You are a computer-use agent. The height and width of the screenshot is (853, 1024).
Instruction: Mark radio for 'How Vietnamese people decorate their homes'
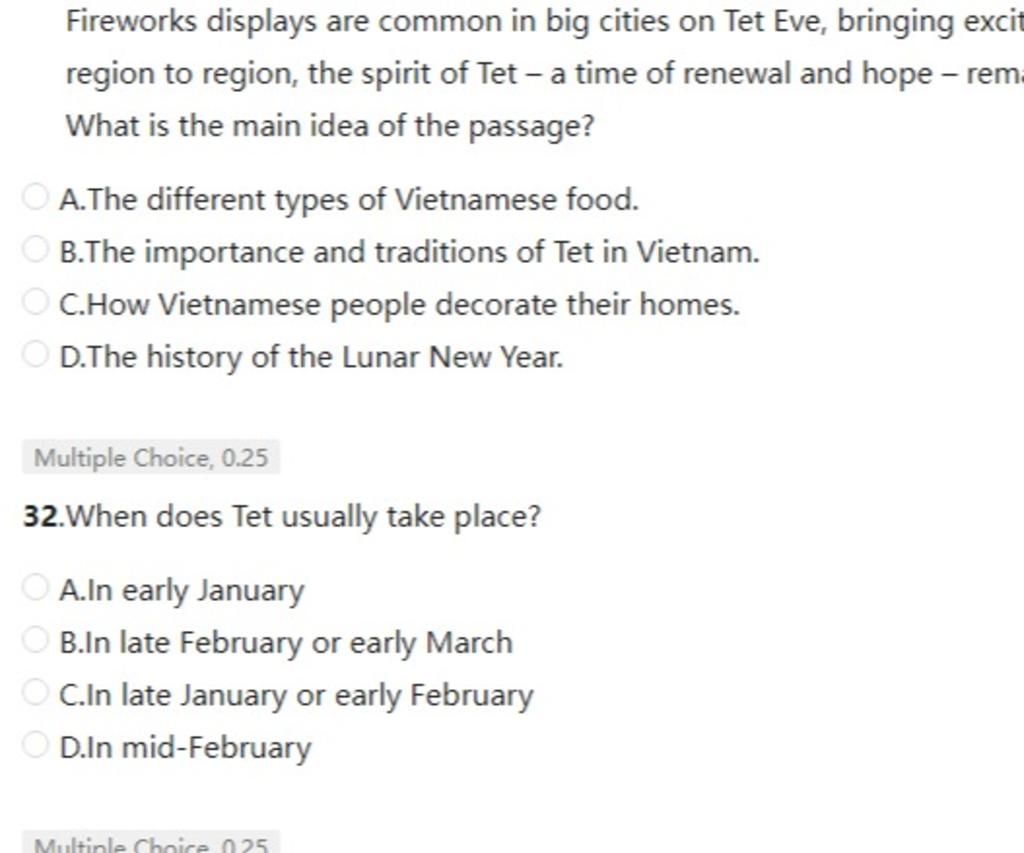pyautogui.click(x=35, y=302)
